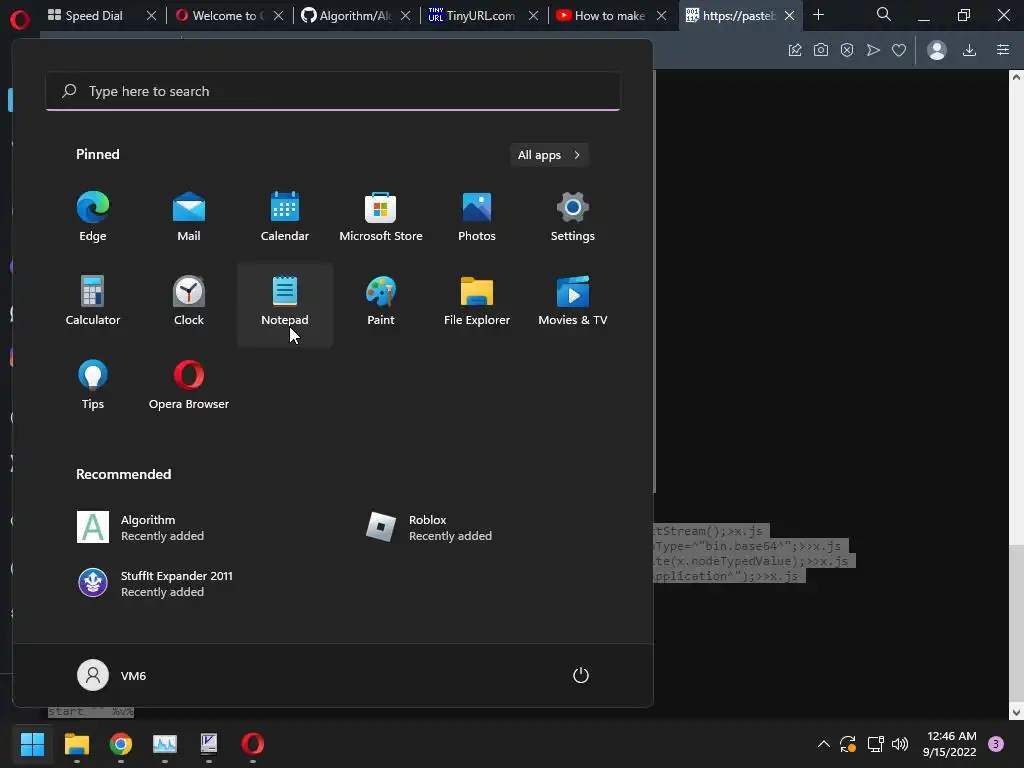Launch Movies & TV app
The height and width of the screenshot is (768, 1024).
click(x=573, y=301)
